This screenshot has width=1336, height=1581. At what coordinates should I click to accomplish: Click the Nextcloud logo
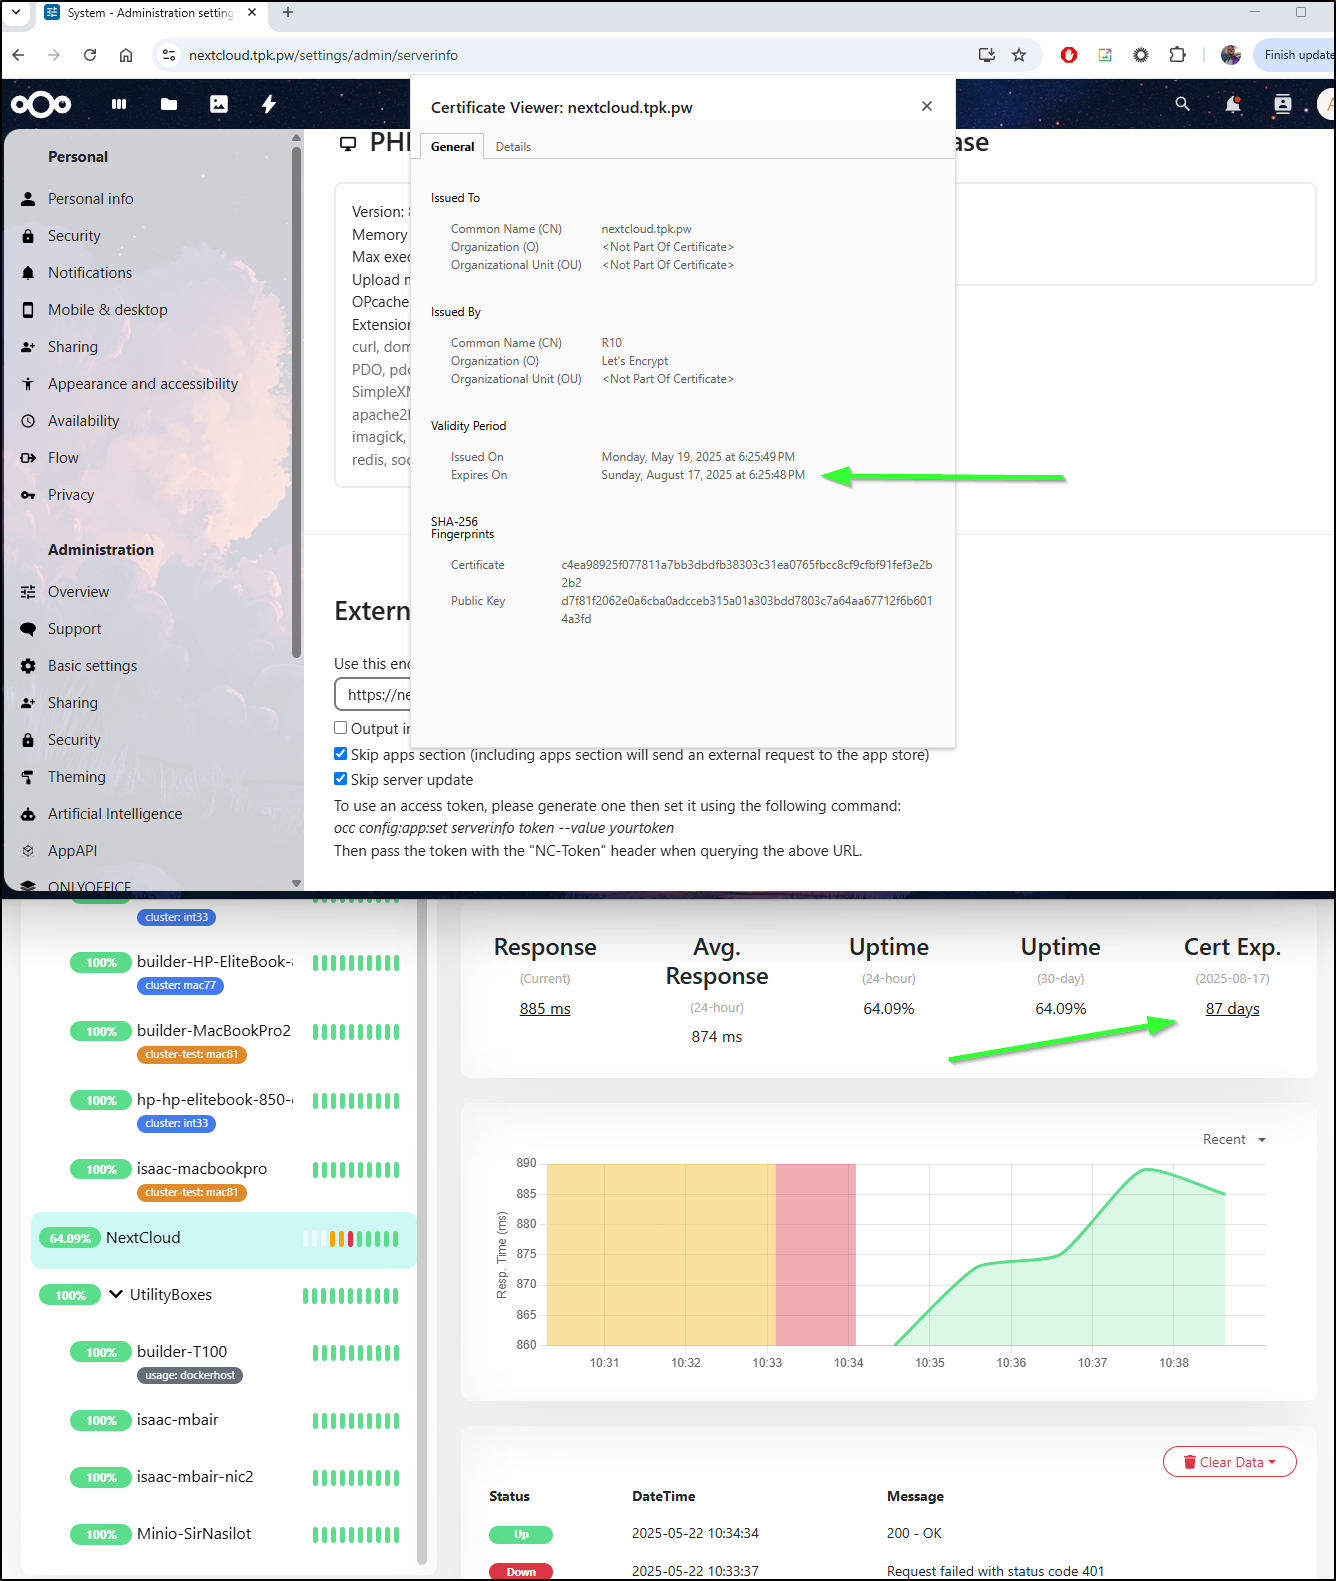pyautogui.click(x=41, y=104)
